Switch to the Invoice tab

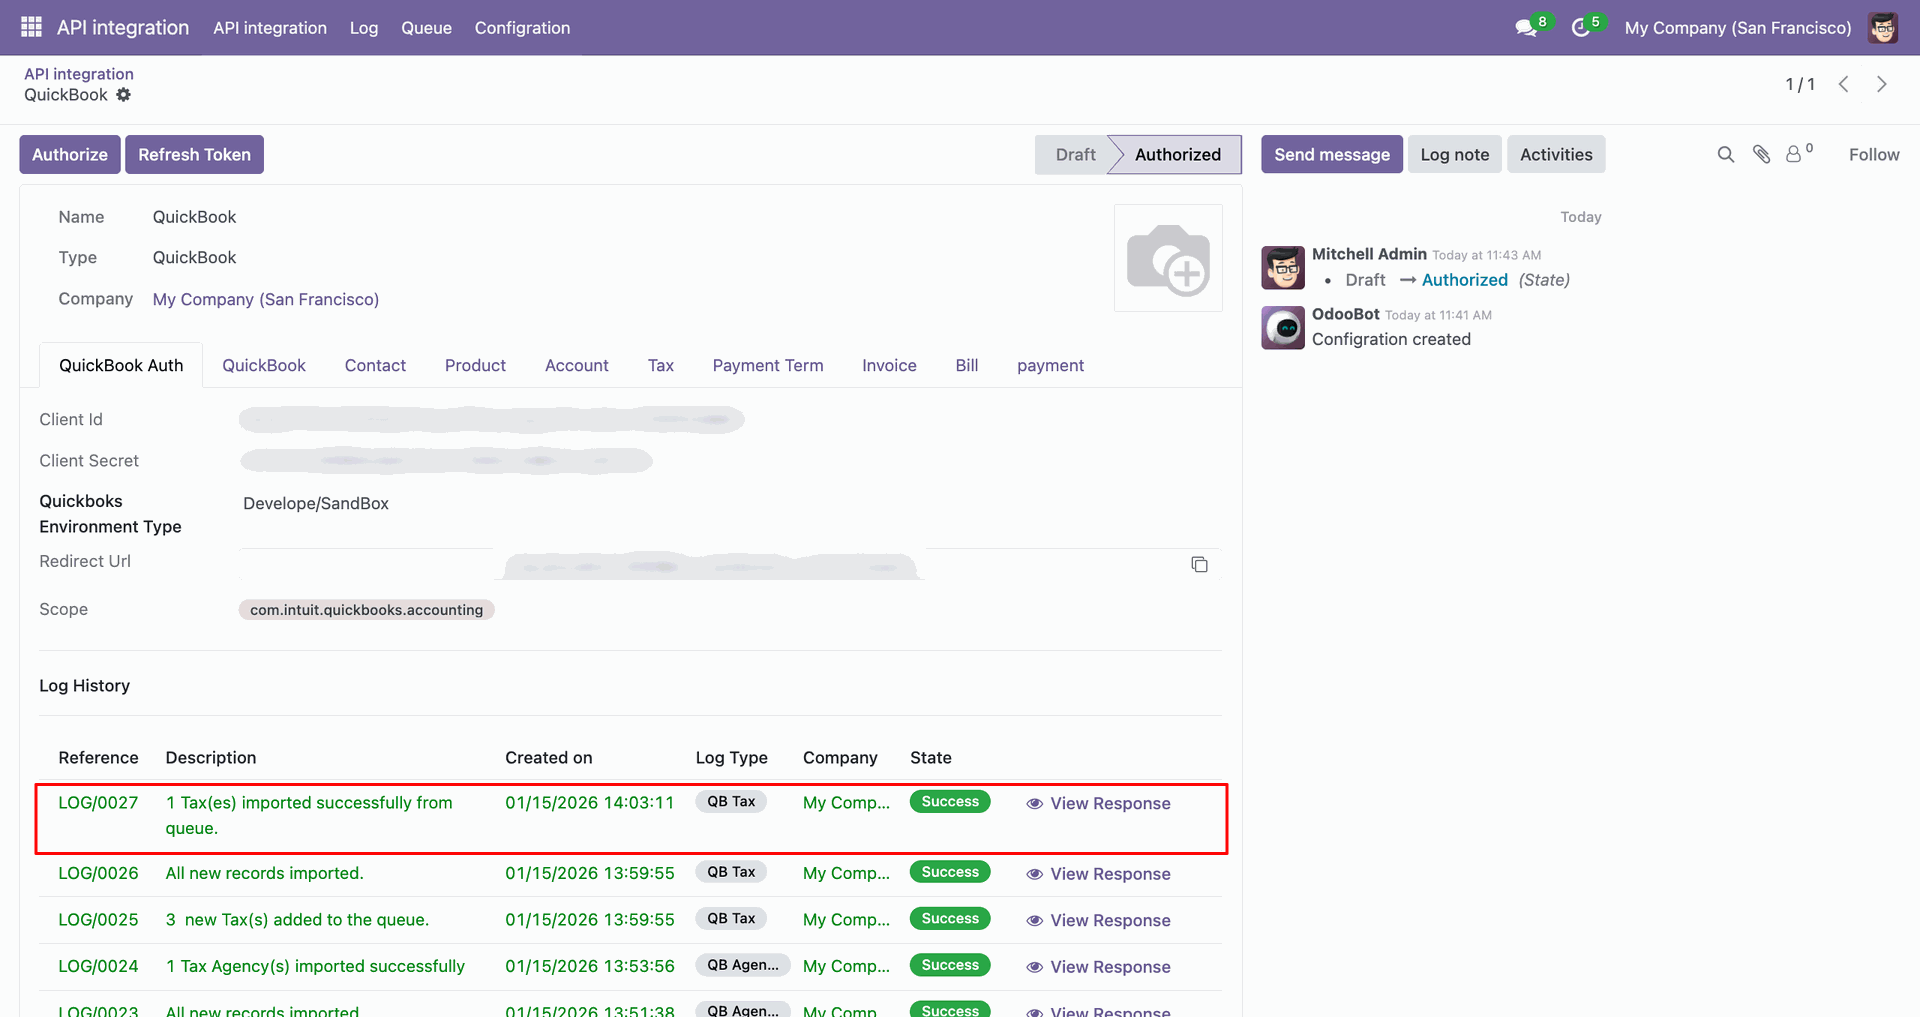[889, 366]
